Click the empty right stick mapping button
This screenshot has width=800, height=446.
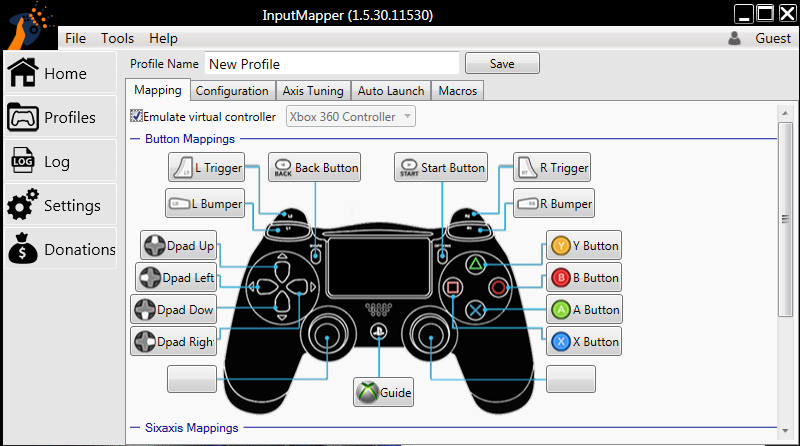571,379
